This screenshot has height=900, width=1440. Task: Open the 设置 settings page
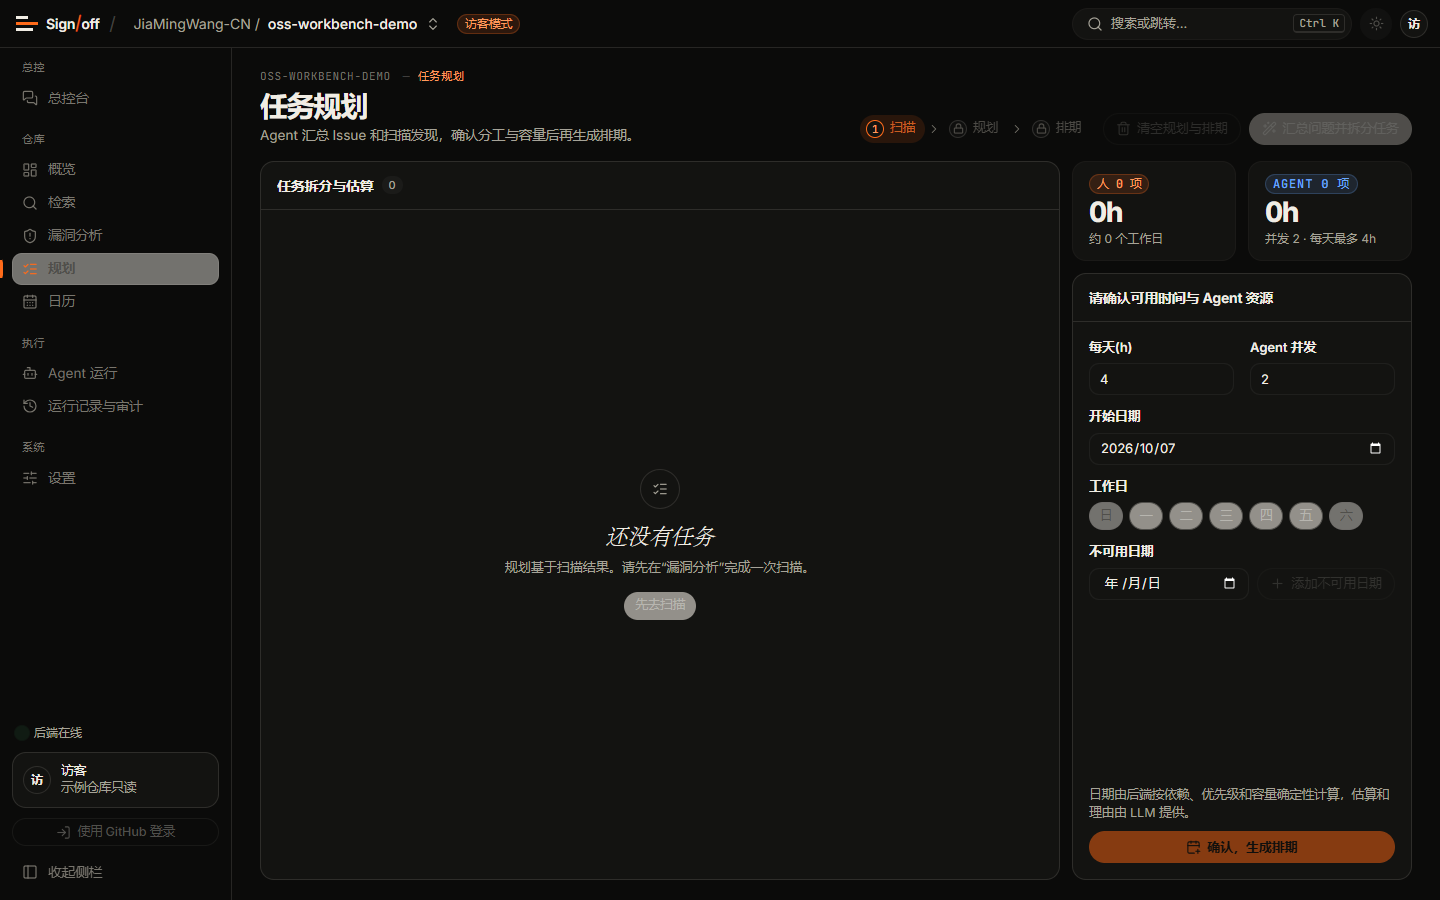(115, 479)
